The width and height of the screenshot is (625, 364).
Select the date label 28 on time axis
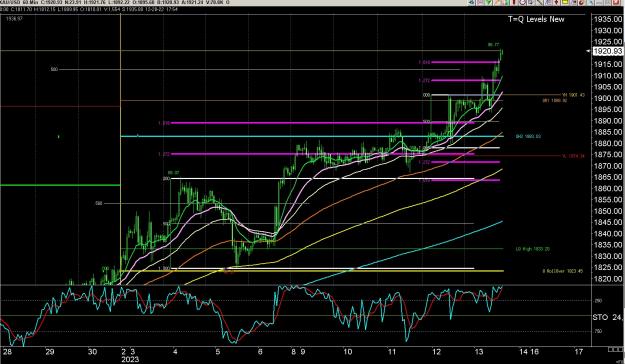tap(7, 352)
